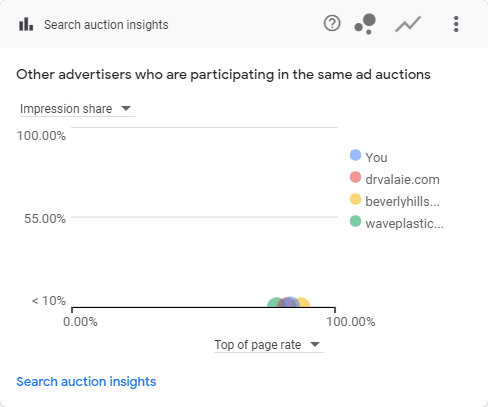Viewport: 488px width, 407px height.
Task: Open the Impression share dropdown
Action: [x=77, y=109]
